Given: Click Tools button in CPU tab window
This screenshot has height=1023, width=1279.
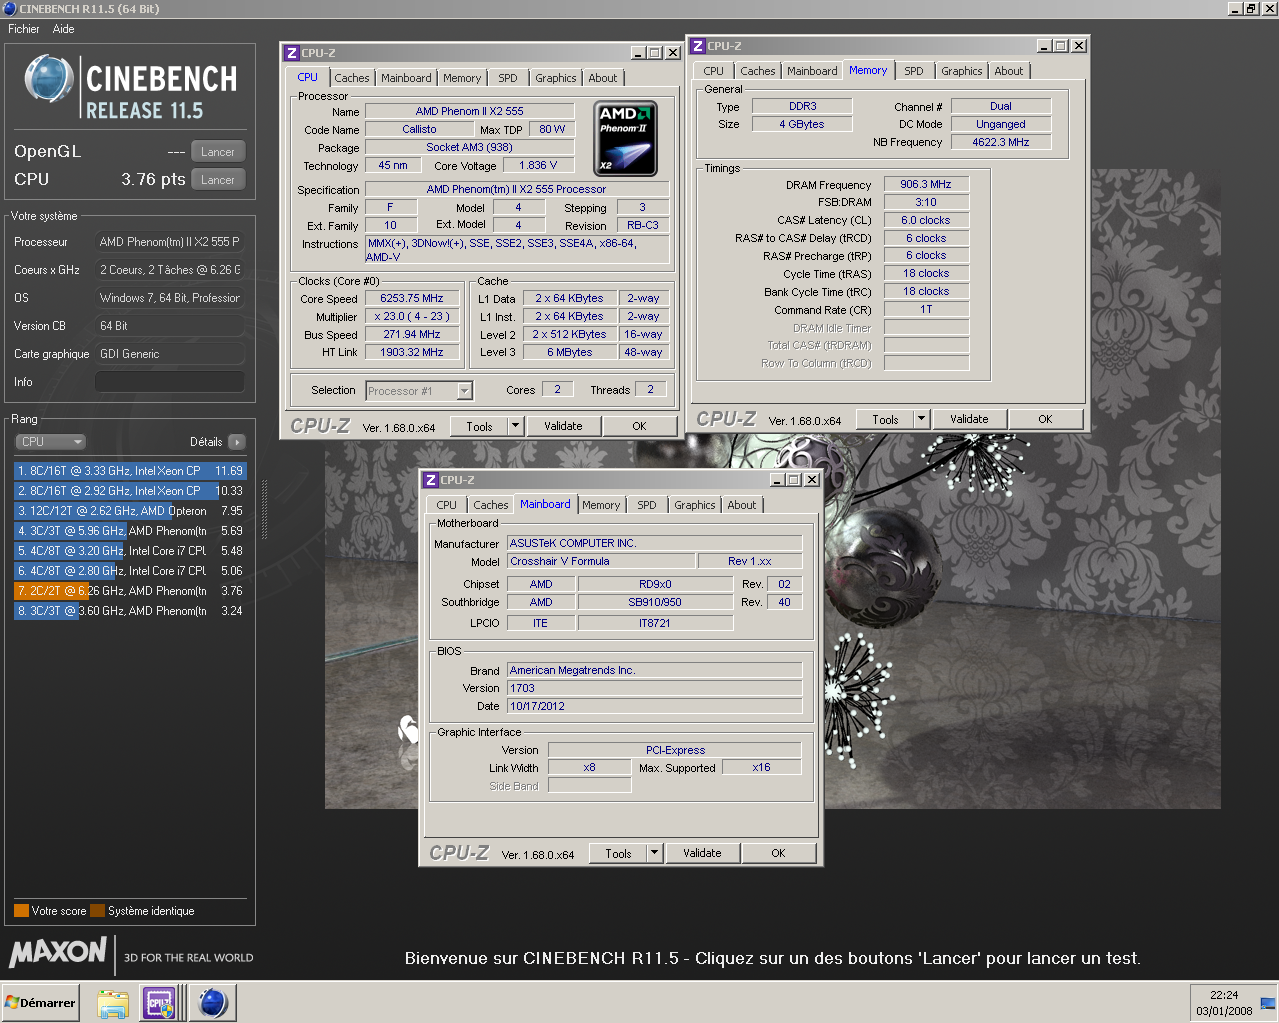Looking at the screenshot, I should [479, 426].
